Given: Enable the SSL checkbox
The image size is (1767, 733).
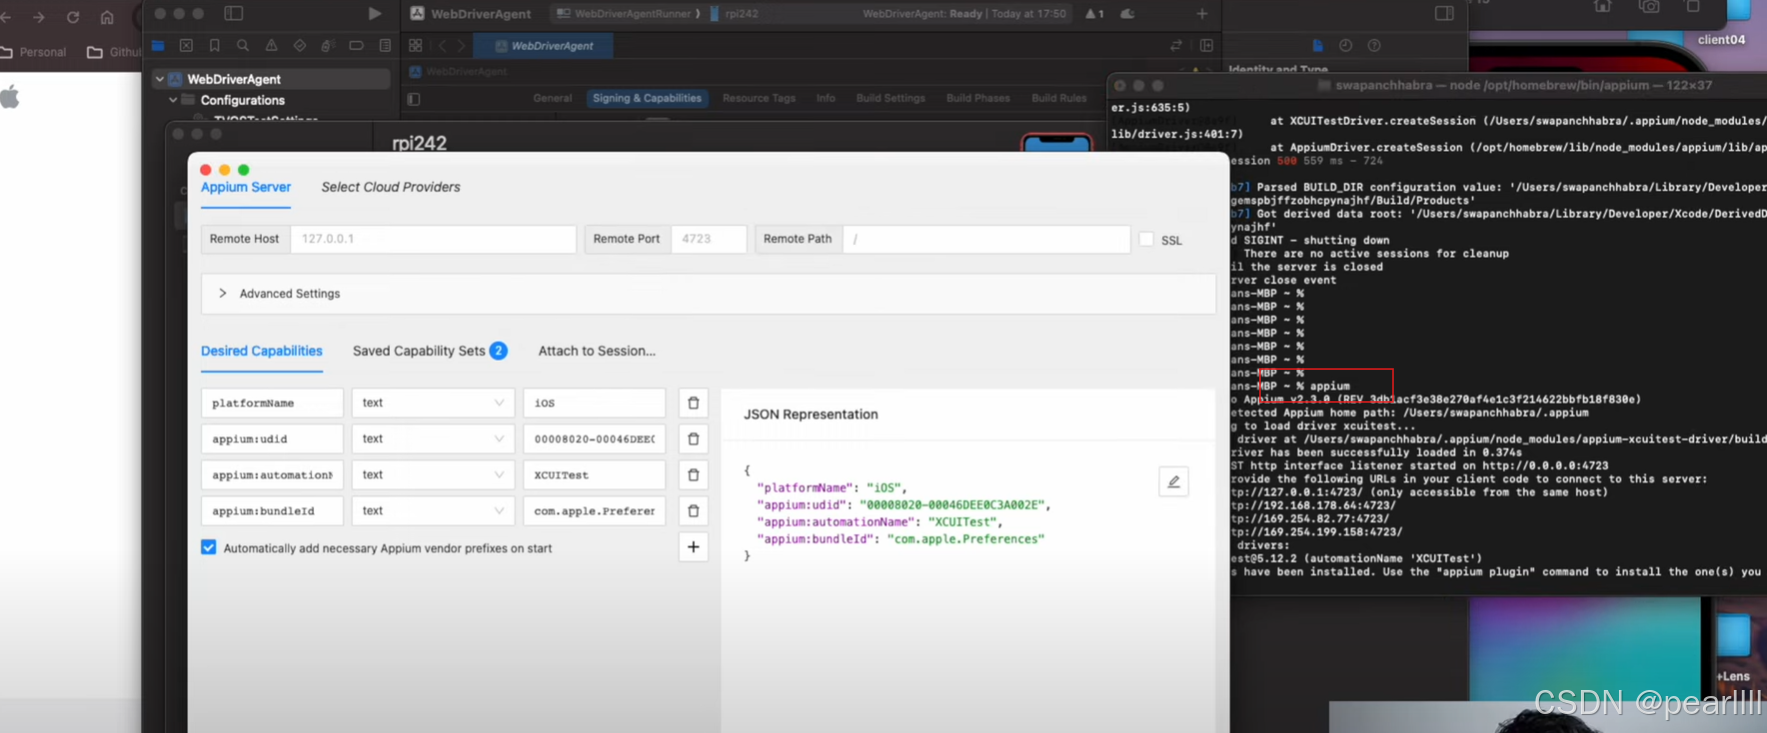Looking at the screenshot, I should tap(1147, 240).
